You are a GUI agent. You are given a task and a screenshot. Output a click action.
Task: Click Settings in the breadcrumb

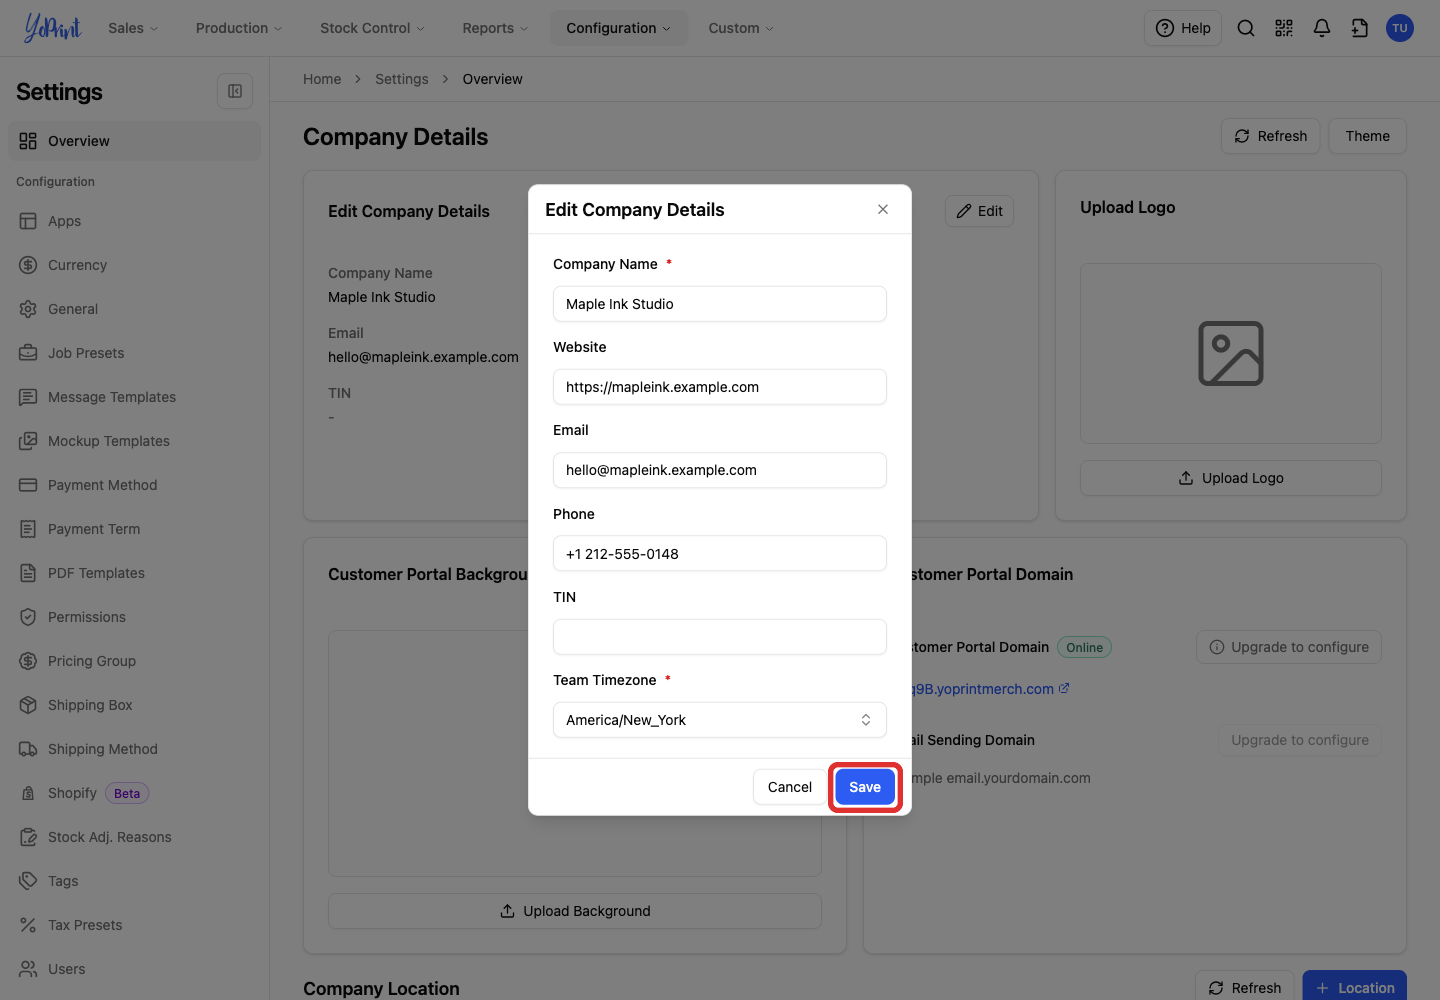click(401, 79)
